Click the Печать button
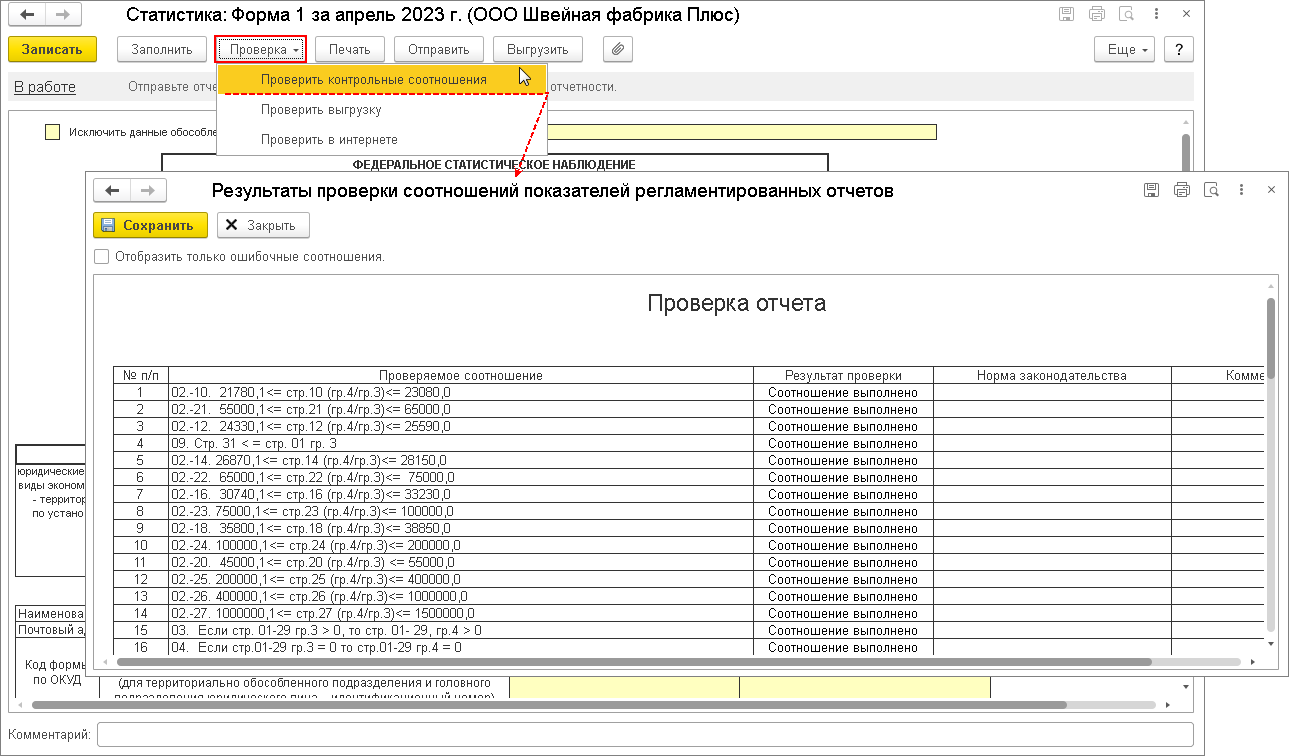Screen dimensions: 1291x756 pyautogui.click(x=350, y=49)
